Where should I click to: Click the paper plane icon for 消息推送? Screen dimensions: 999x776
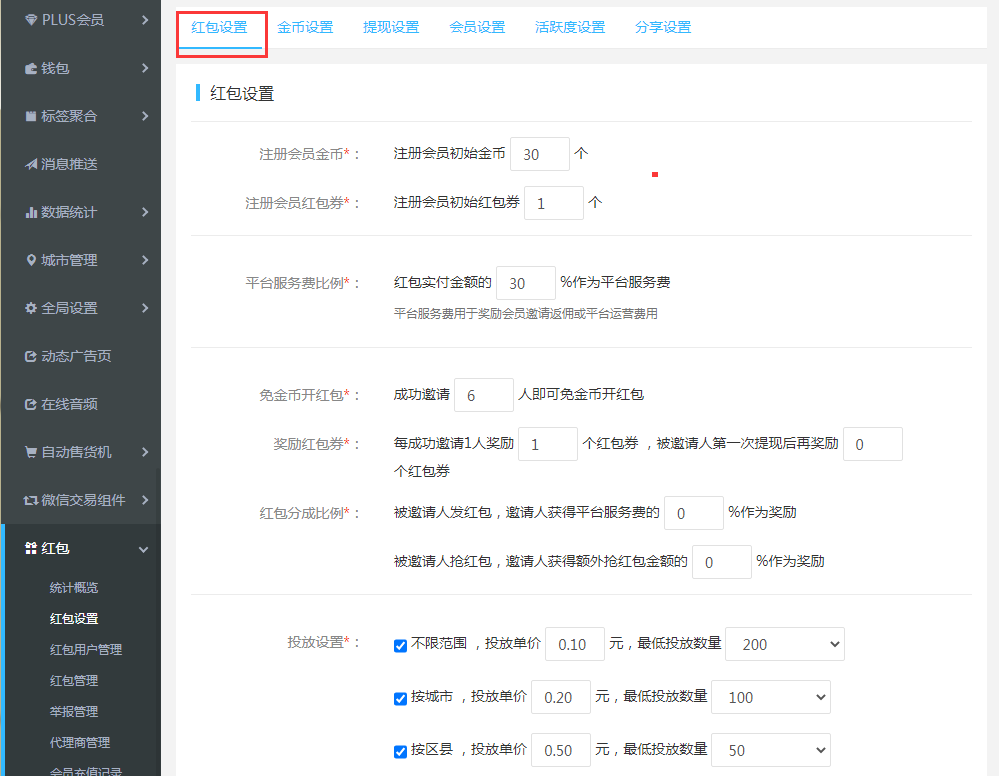pos(32,164)
